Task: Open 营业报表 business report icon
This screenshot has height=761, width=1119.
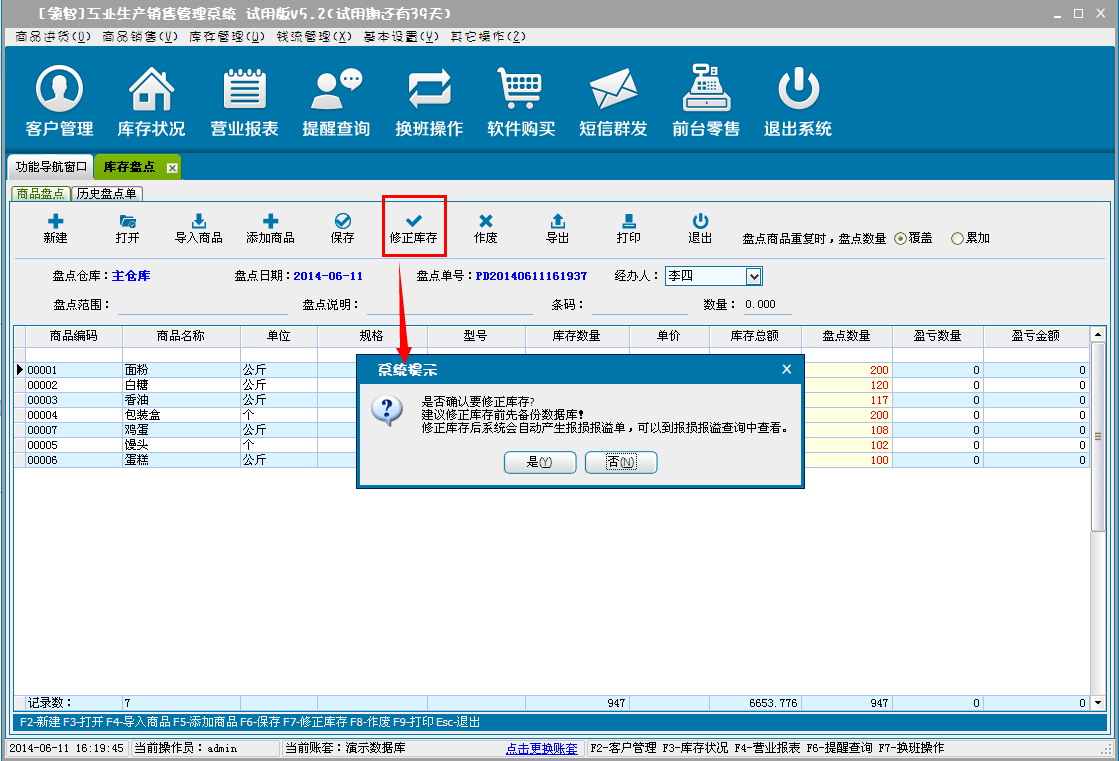Action: 244,90
